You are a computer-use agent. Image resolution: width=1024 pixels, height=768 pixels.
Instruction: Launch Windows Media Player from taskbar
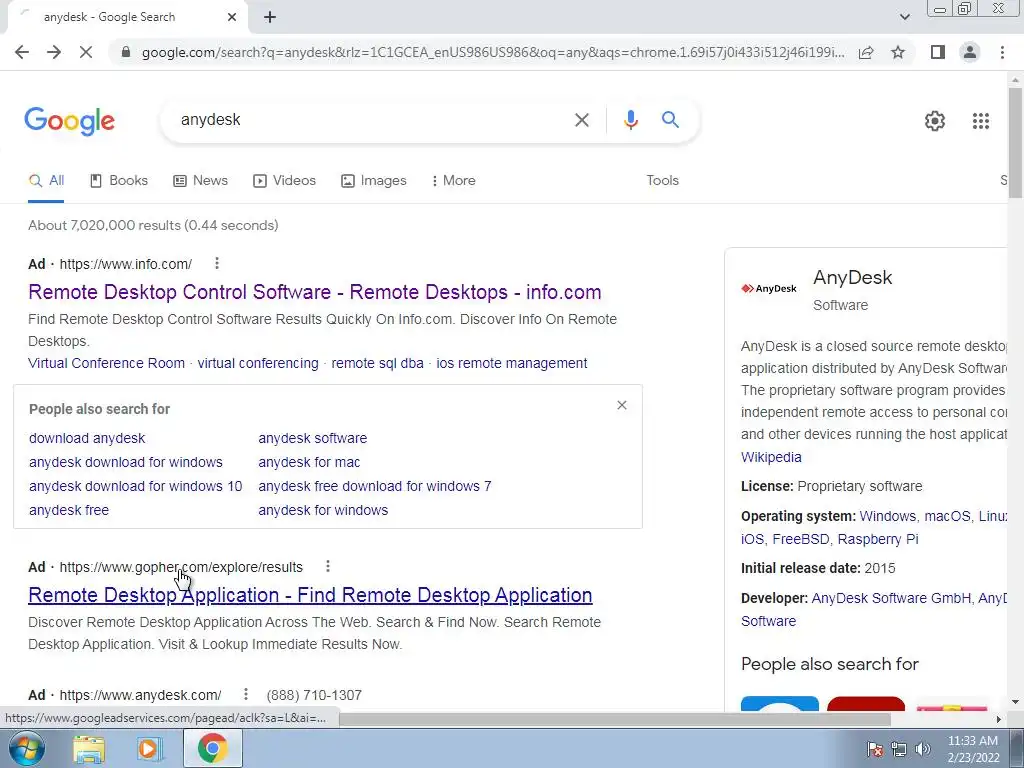150,749
